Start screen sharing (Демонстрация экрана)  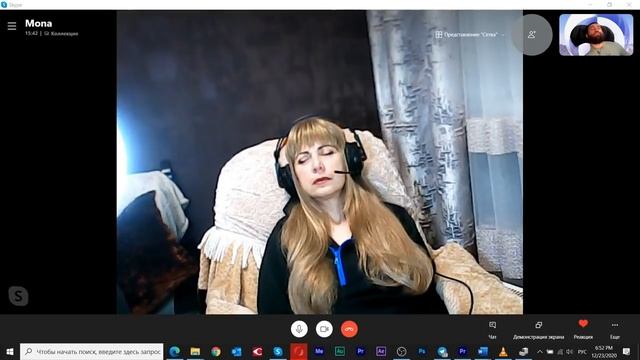[x=538, y=330]
